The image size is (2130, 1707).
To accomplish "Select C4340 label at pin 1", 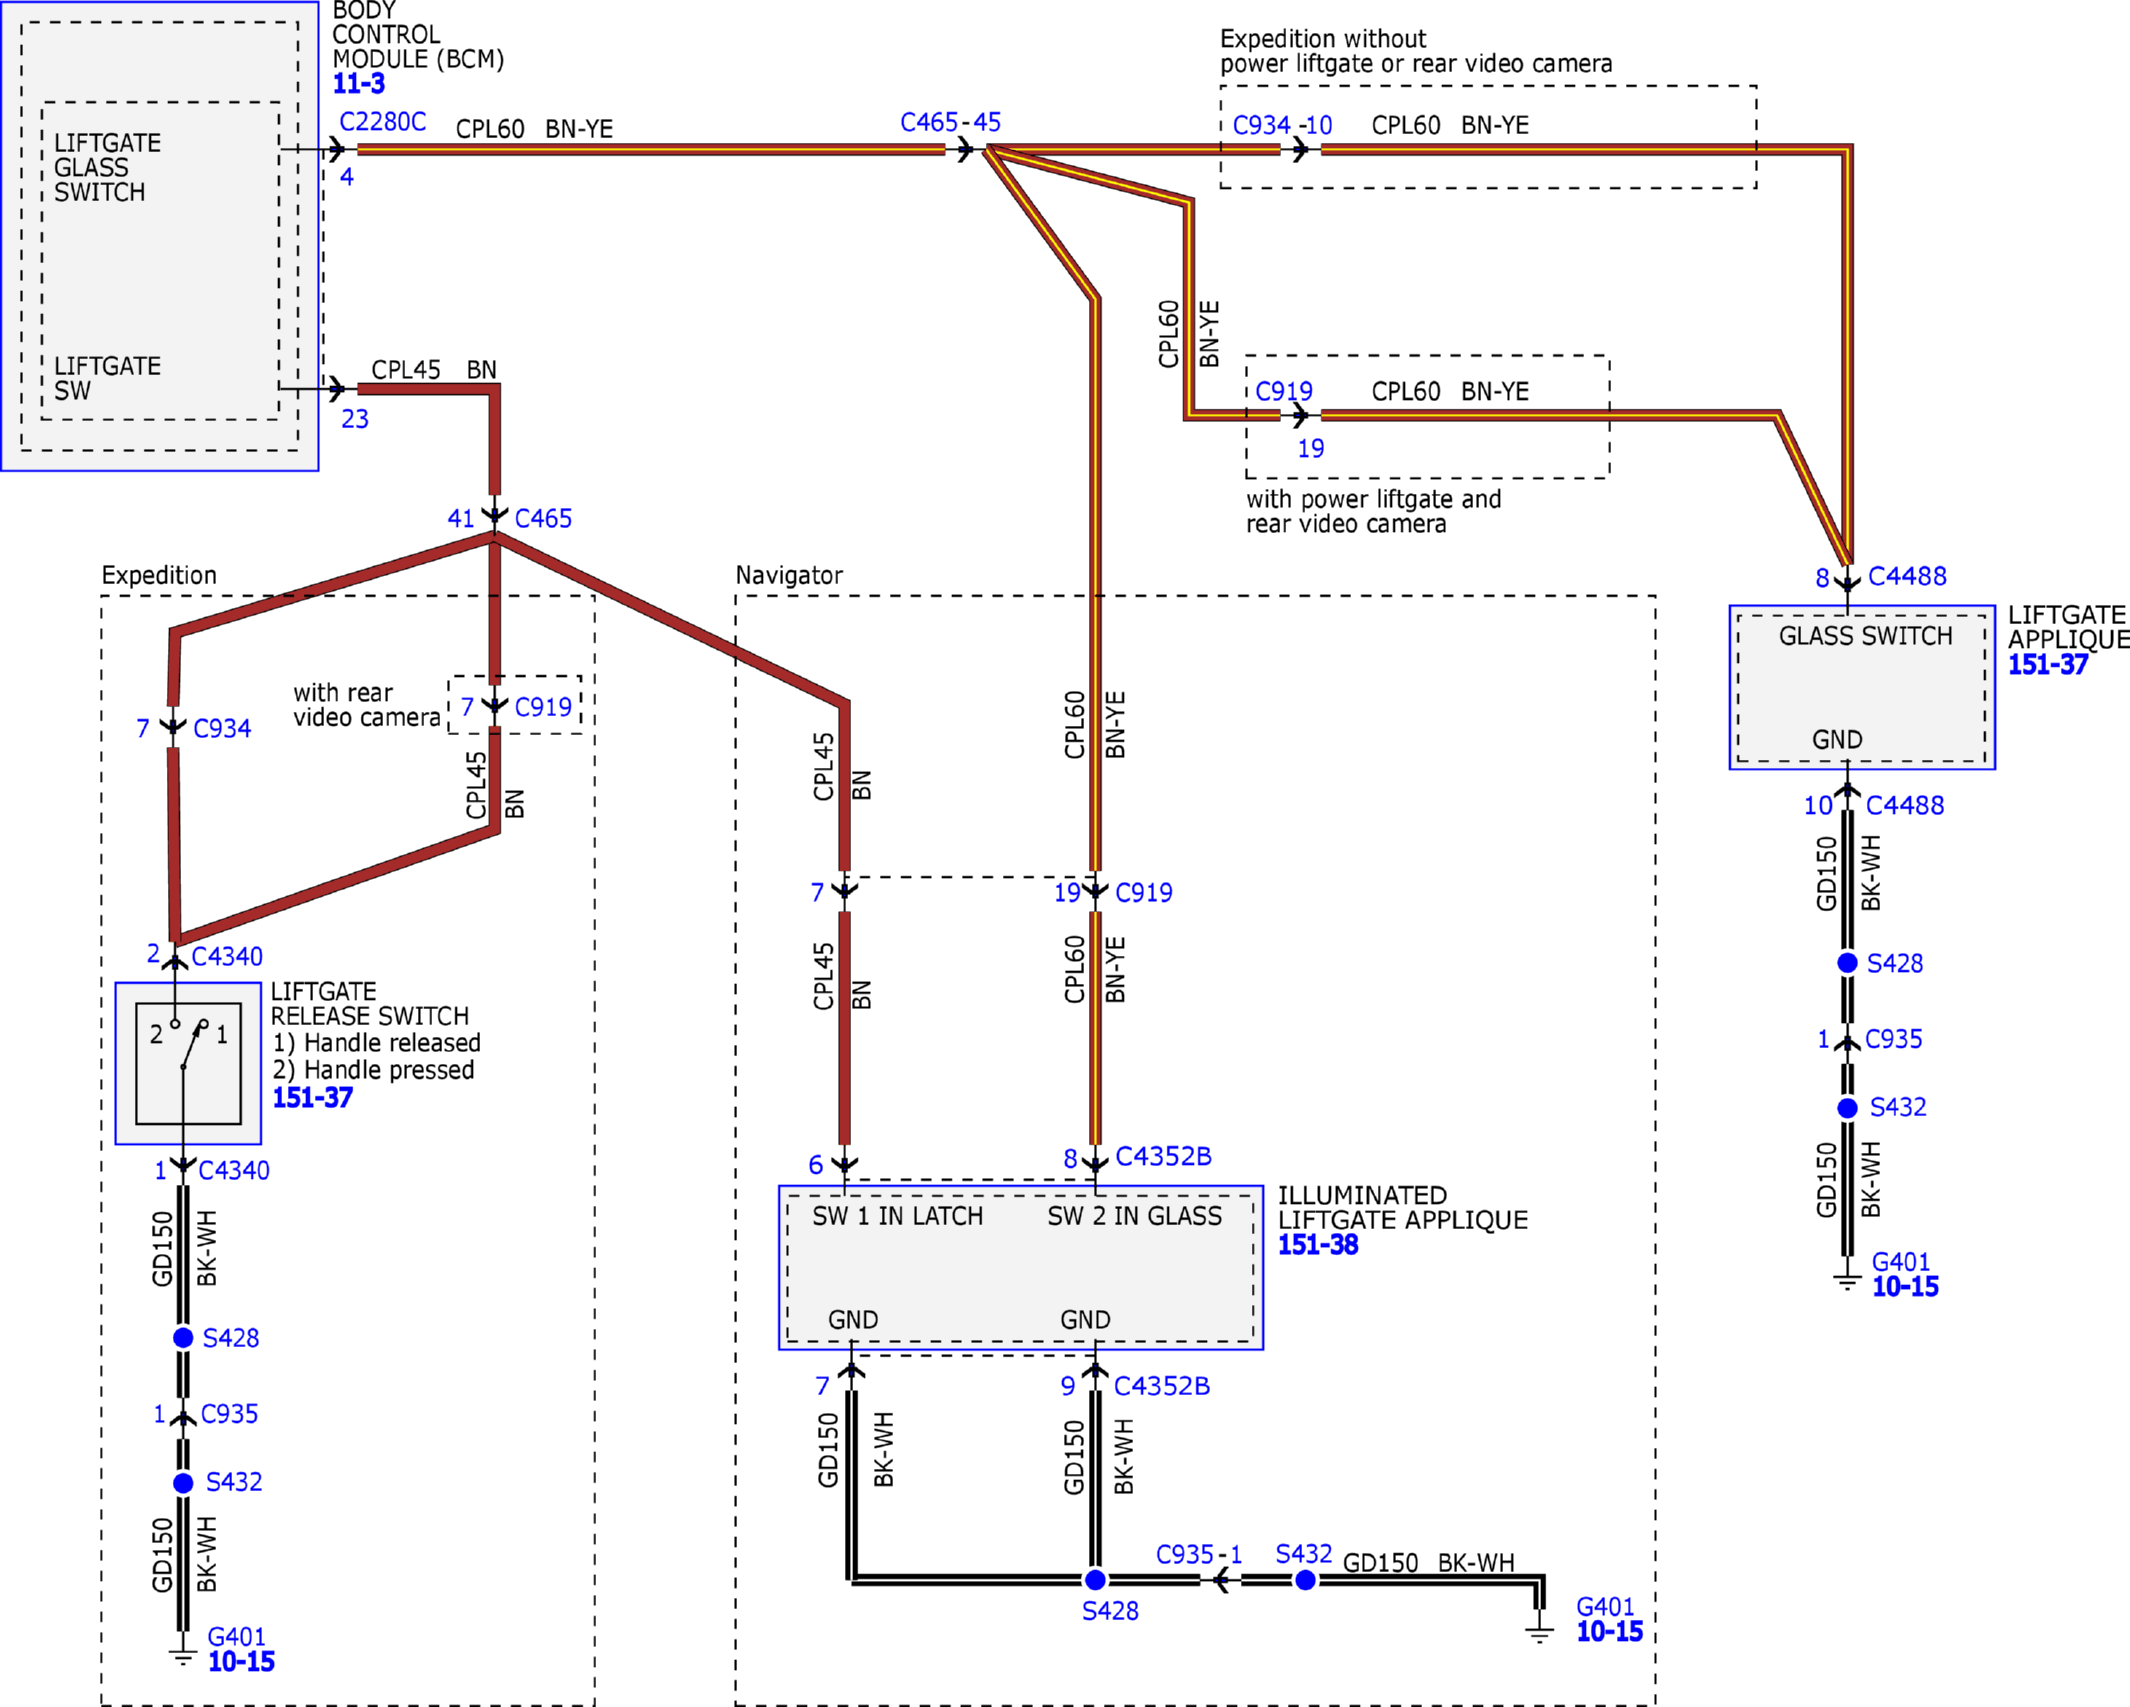I will click(x=234, y=1171).
